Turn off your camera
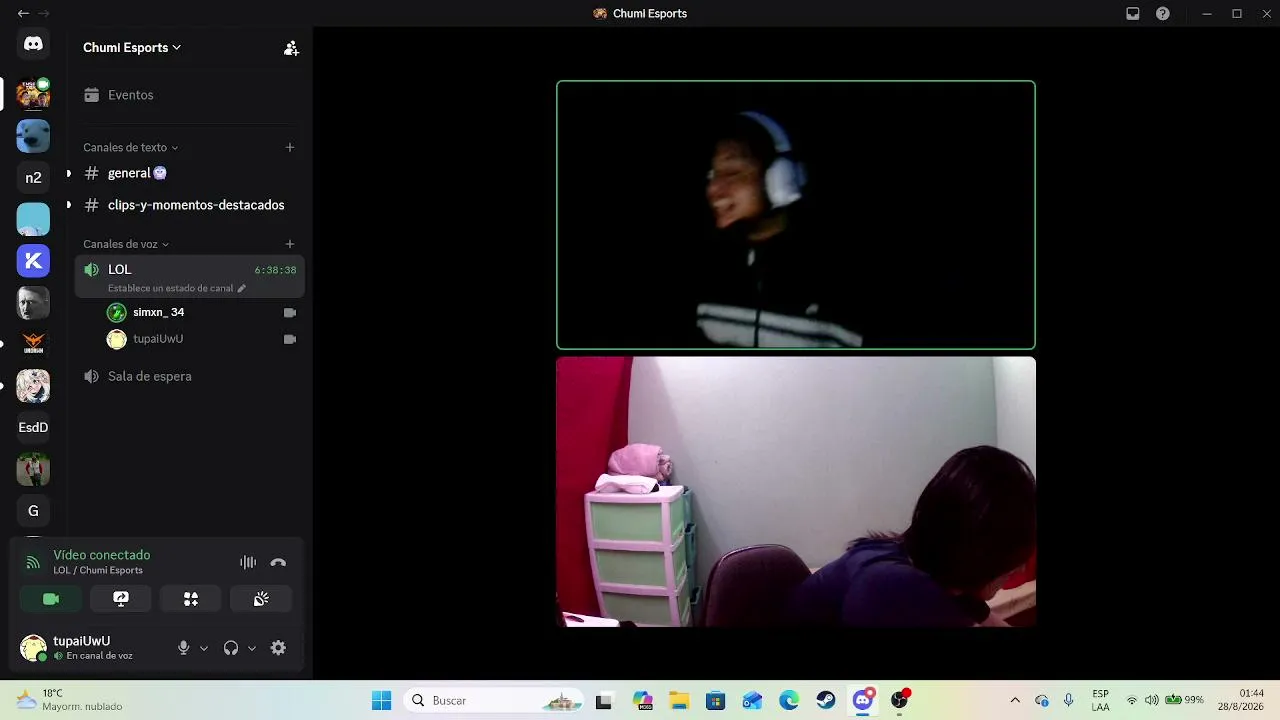This screenshot has height=720, width=1280. click(51, 599)
